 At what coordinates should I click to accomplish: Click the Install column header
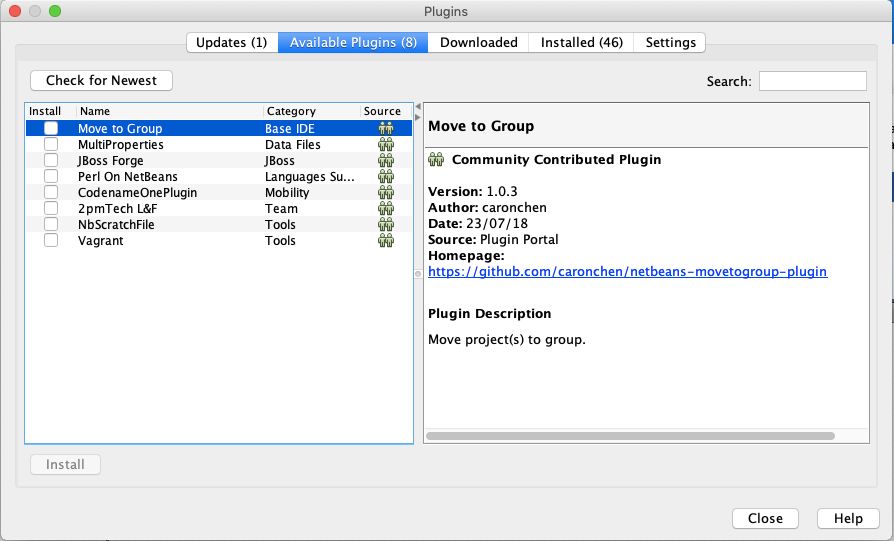click(51, 111)
